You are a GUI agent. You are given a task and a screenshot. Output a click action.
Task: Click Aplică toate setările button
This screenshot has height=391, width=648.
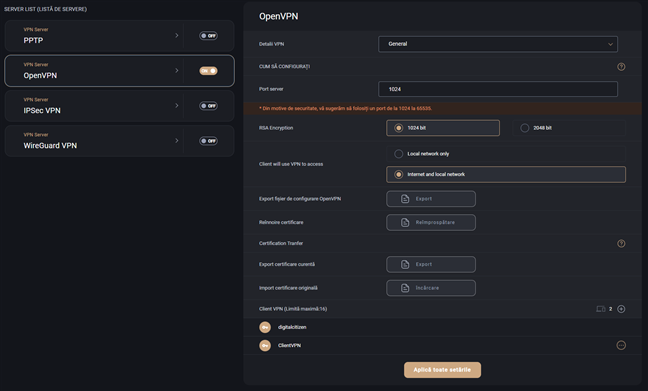442,370
